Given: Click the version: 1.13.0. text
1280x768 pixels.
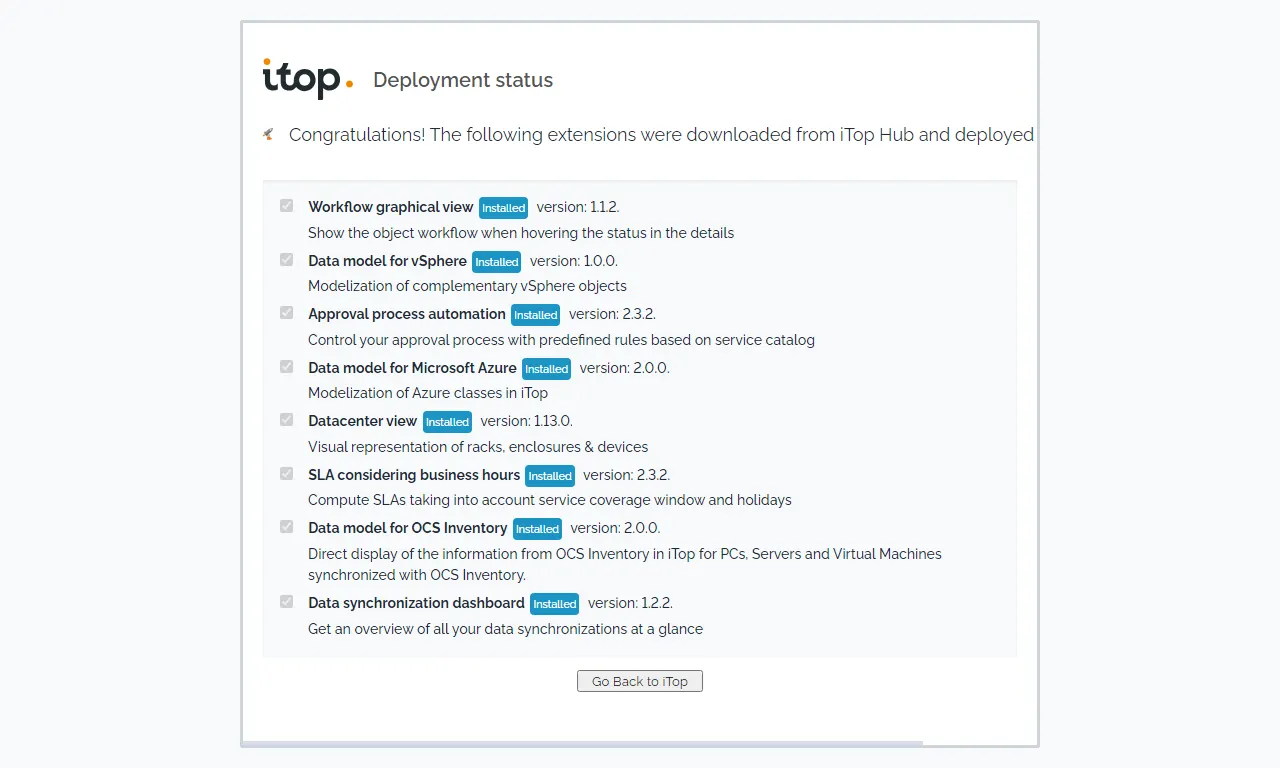Looking at the screenshot, I should click(526, 421).
